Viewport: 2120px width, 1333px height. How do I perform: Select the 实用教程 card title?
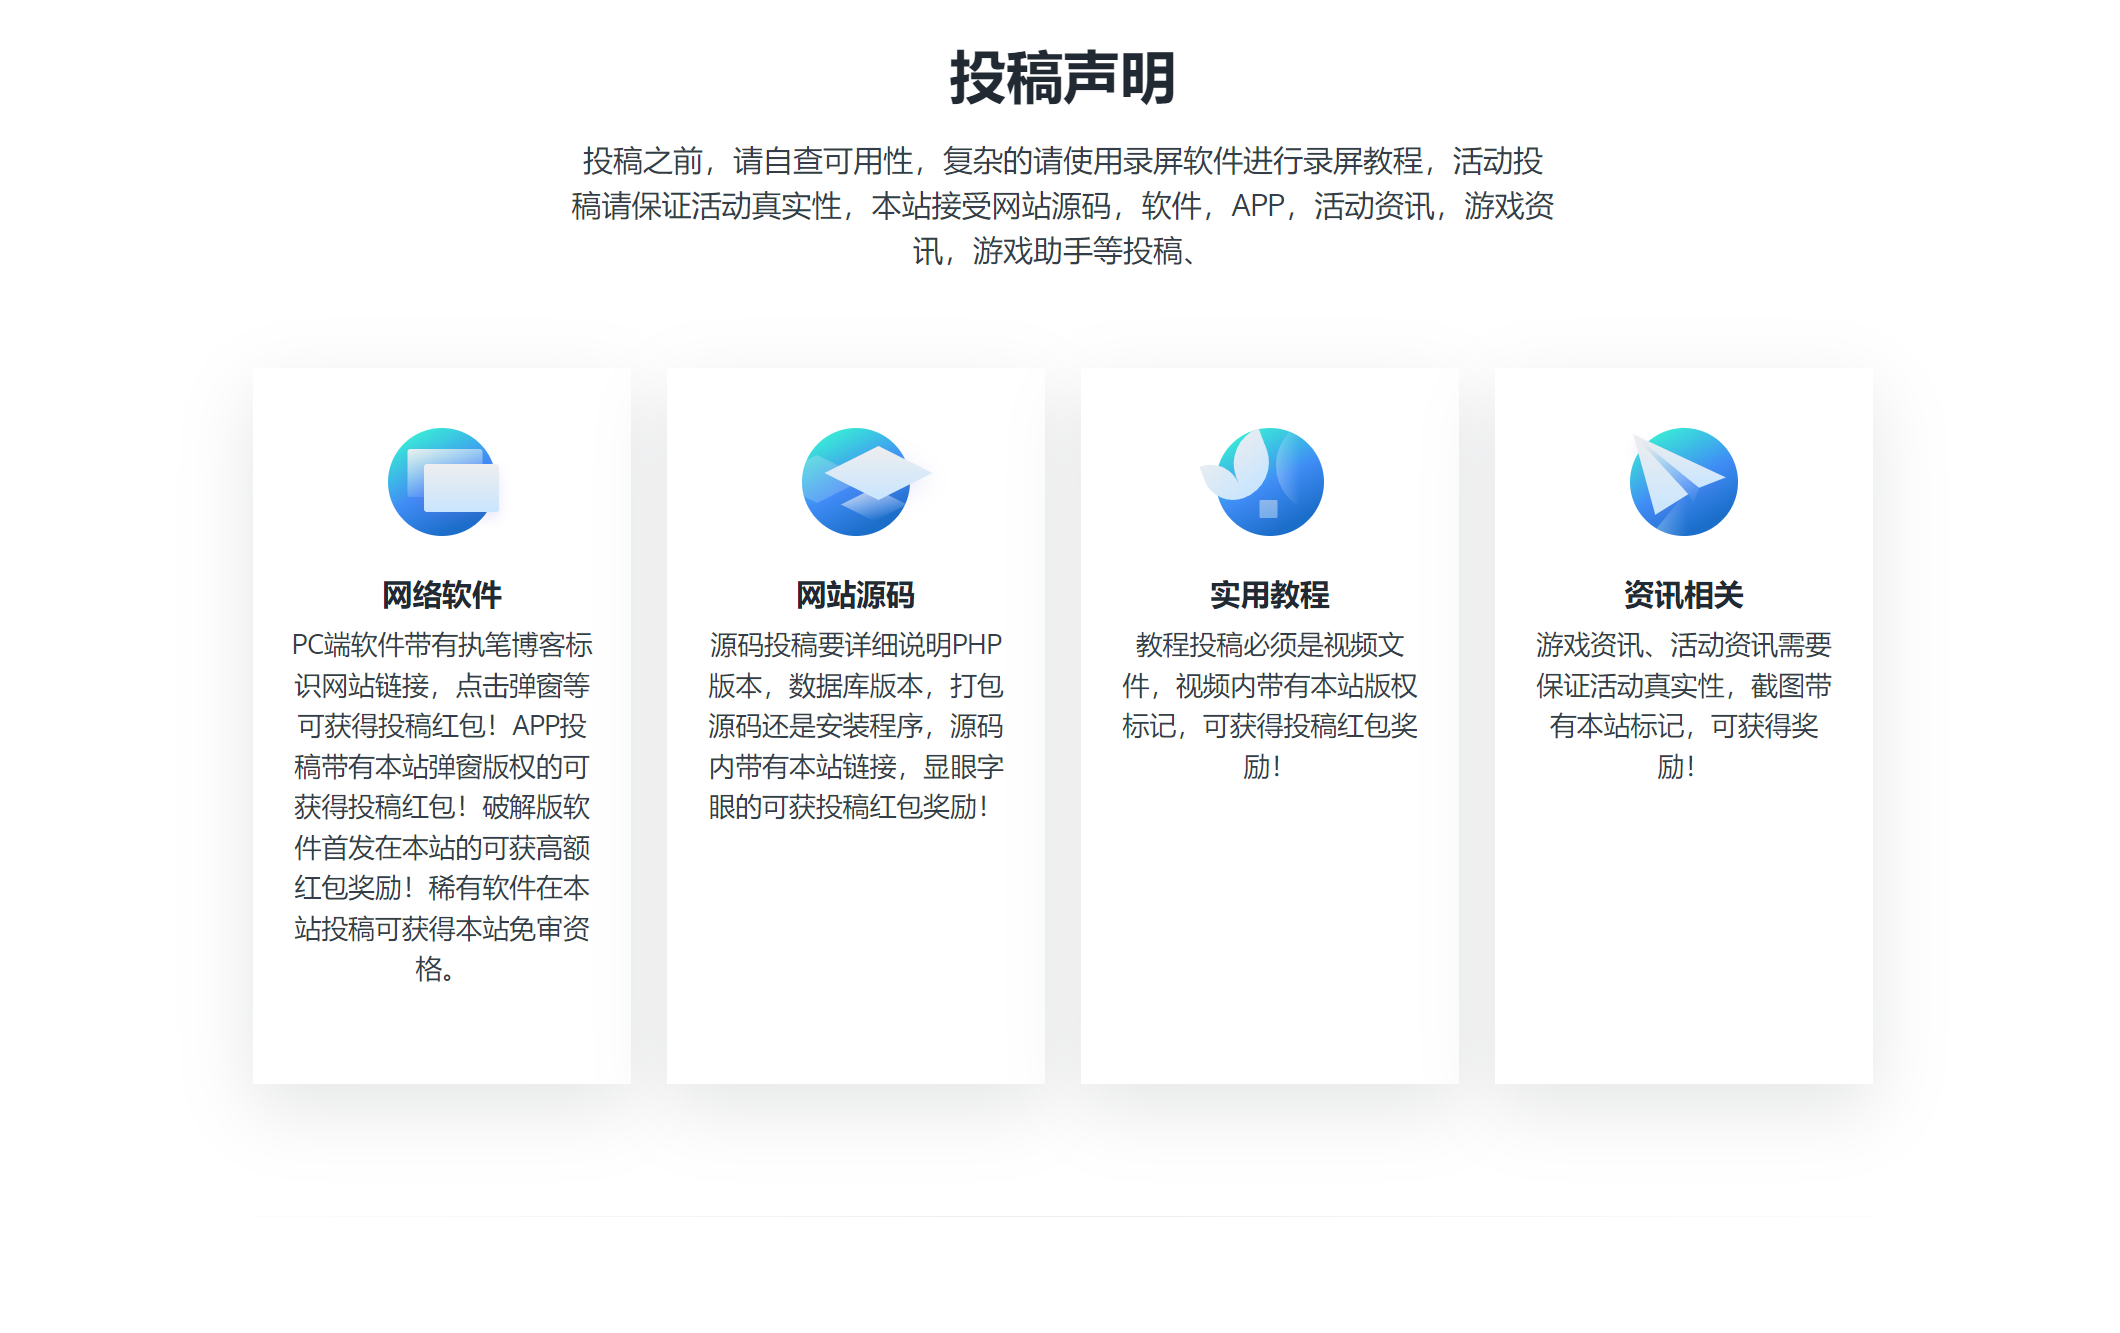1270,595
